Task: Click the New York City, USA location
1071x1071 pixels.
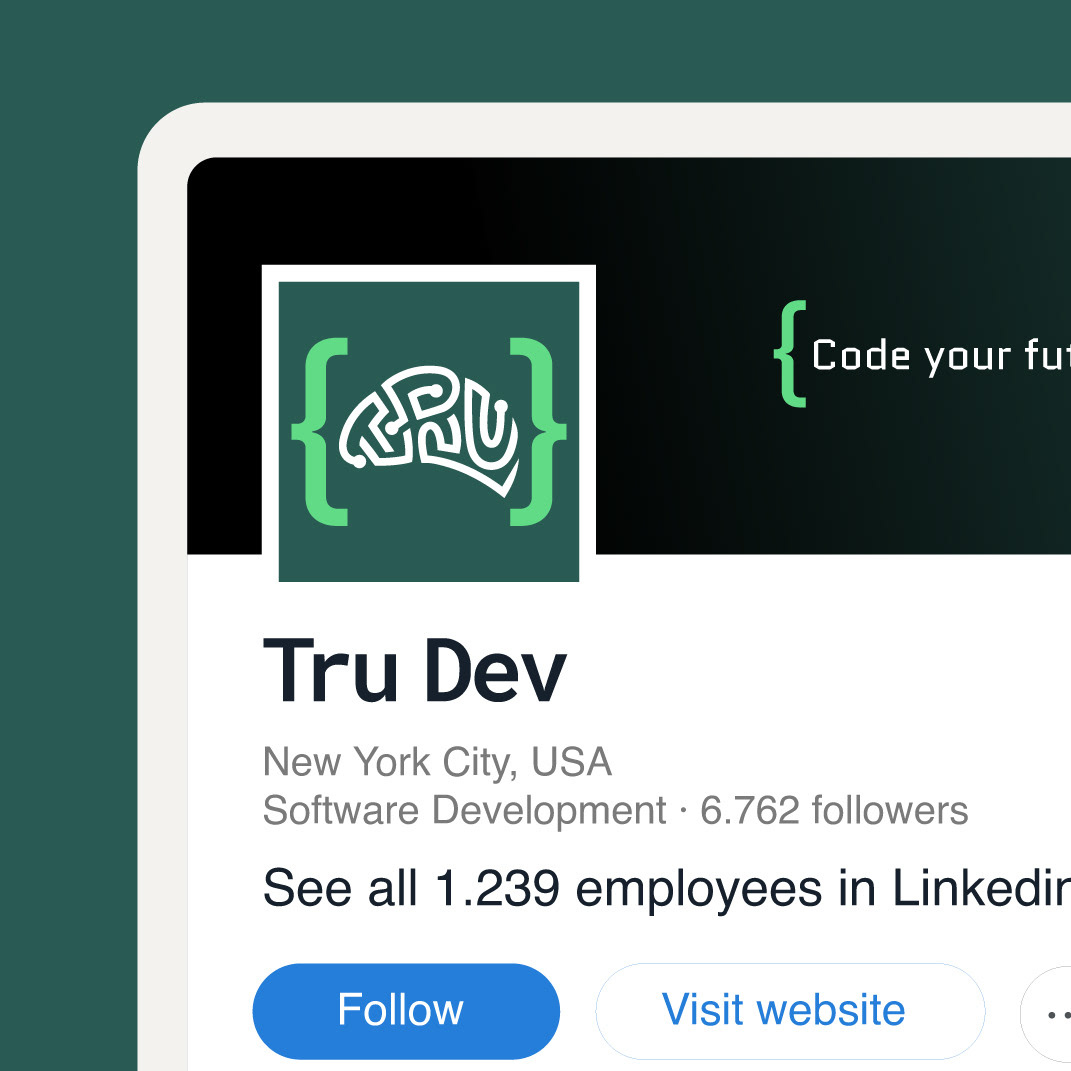Action: 437,762
